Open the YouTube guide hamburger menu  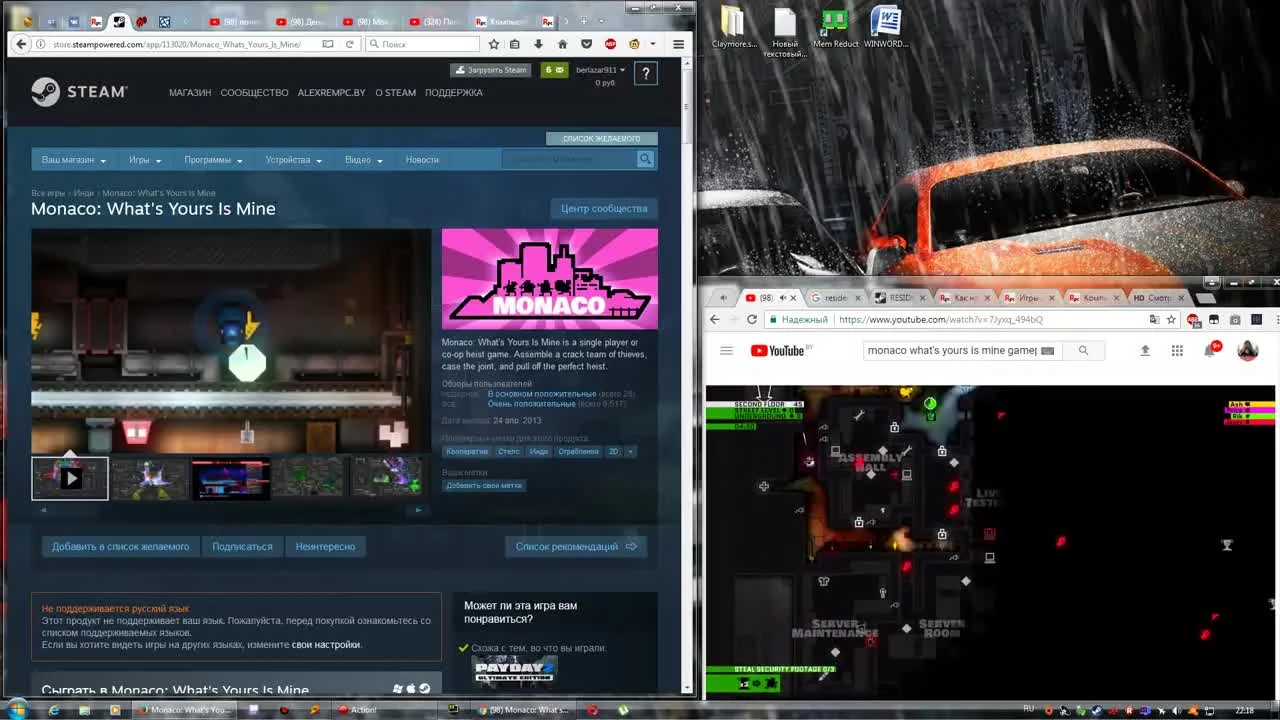727,351
